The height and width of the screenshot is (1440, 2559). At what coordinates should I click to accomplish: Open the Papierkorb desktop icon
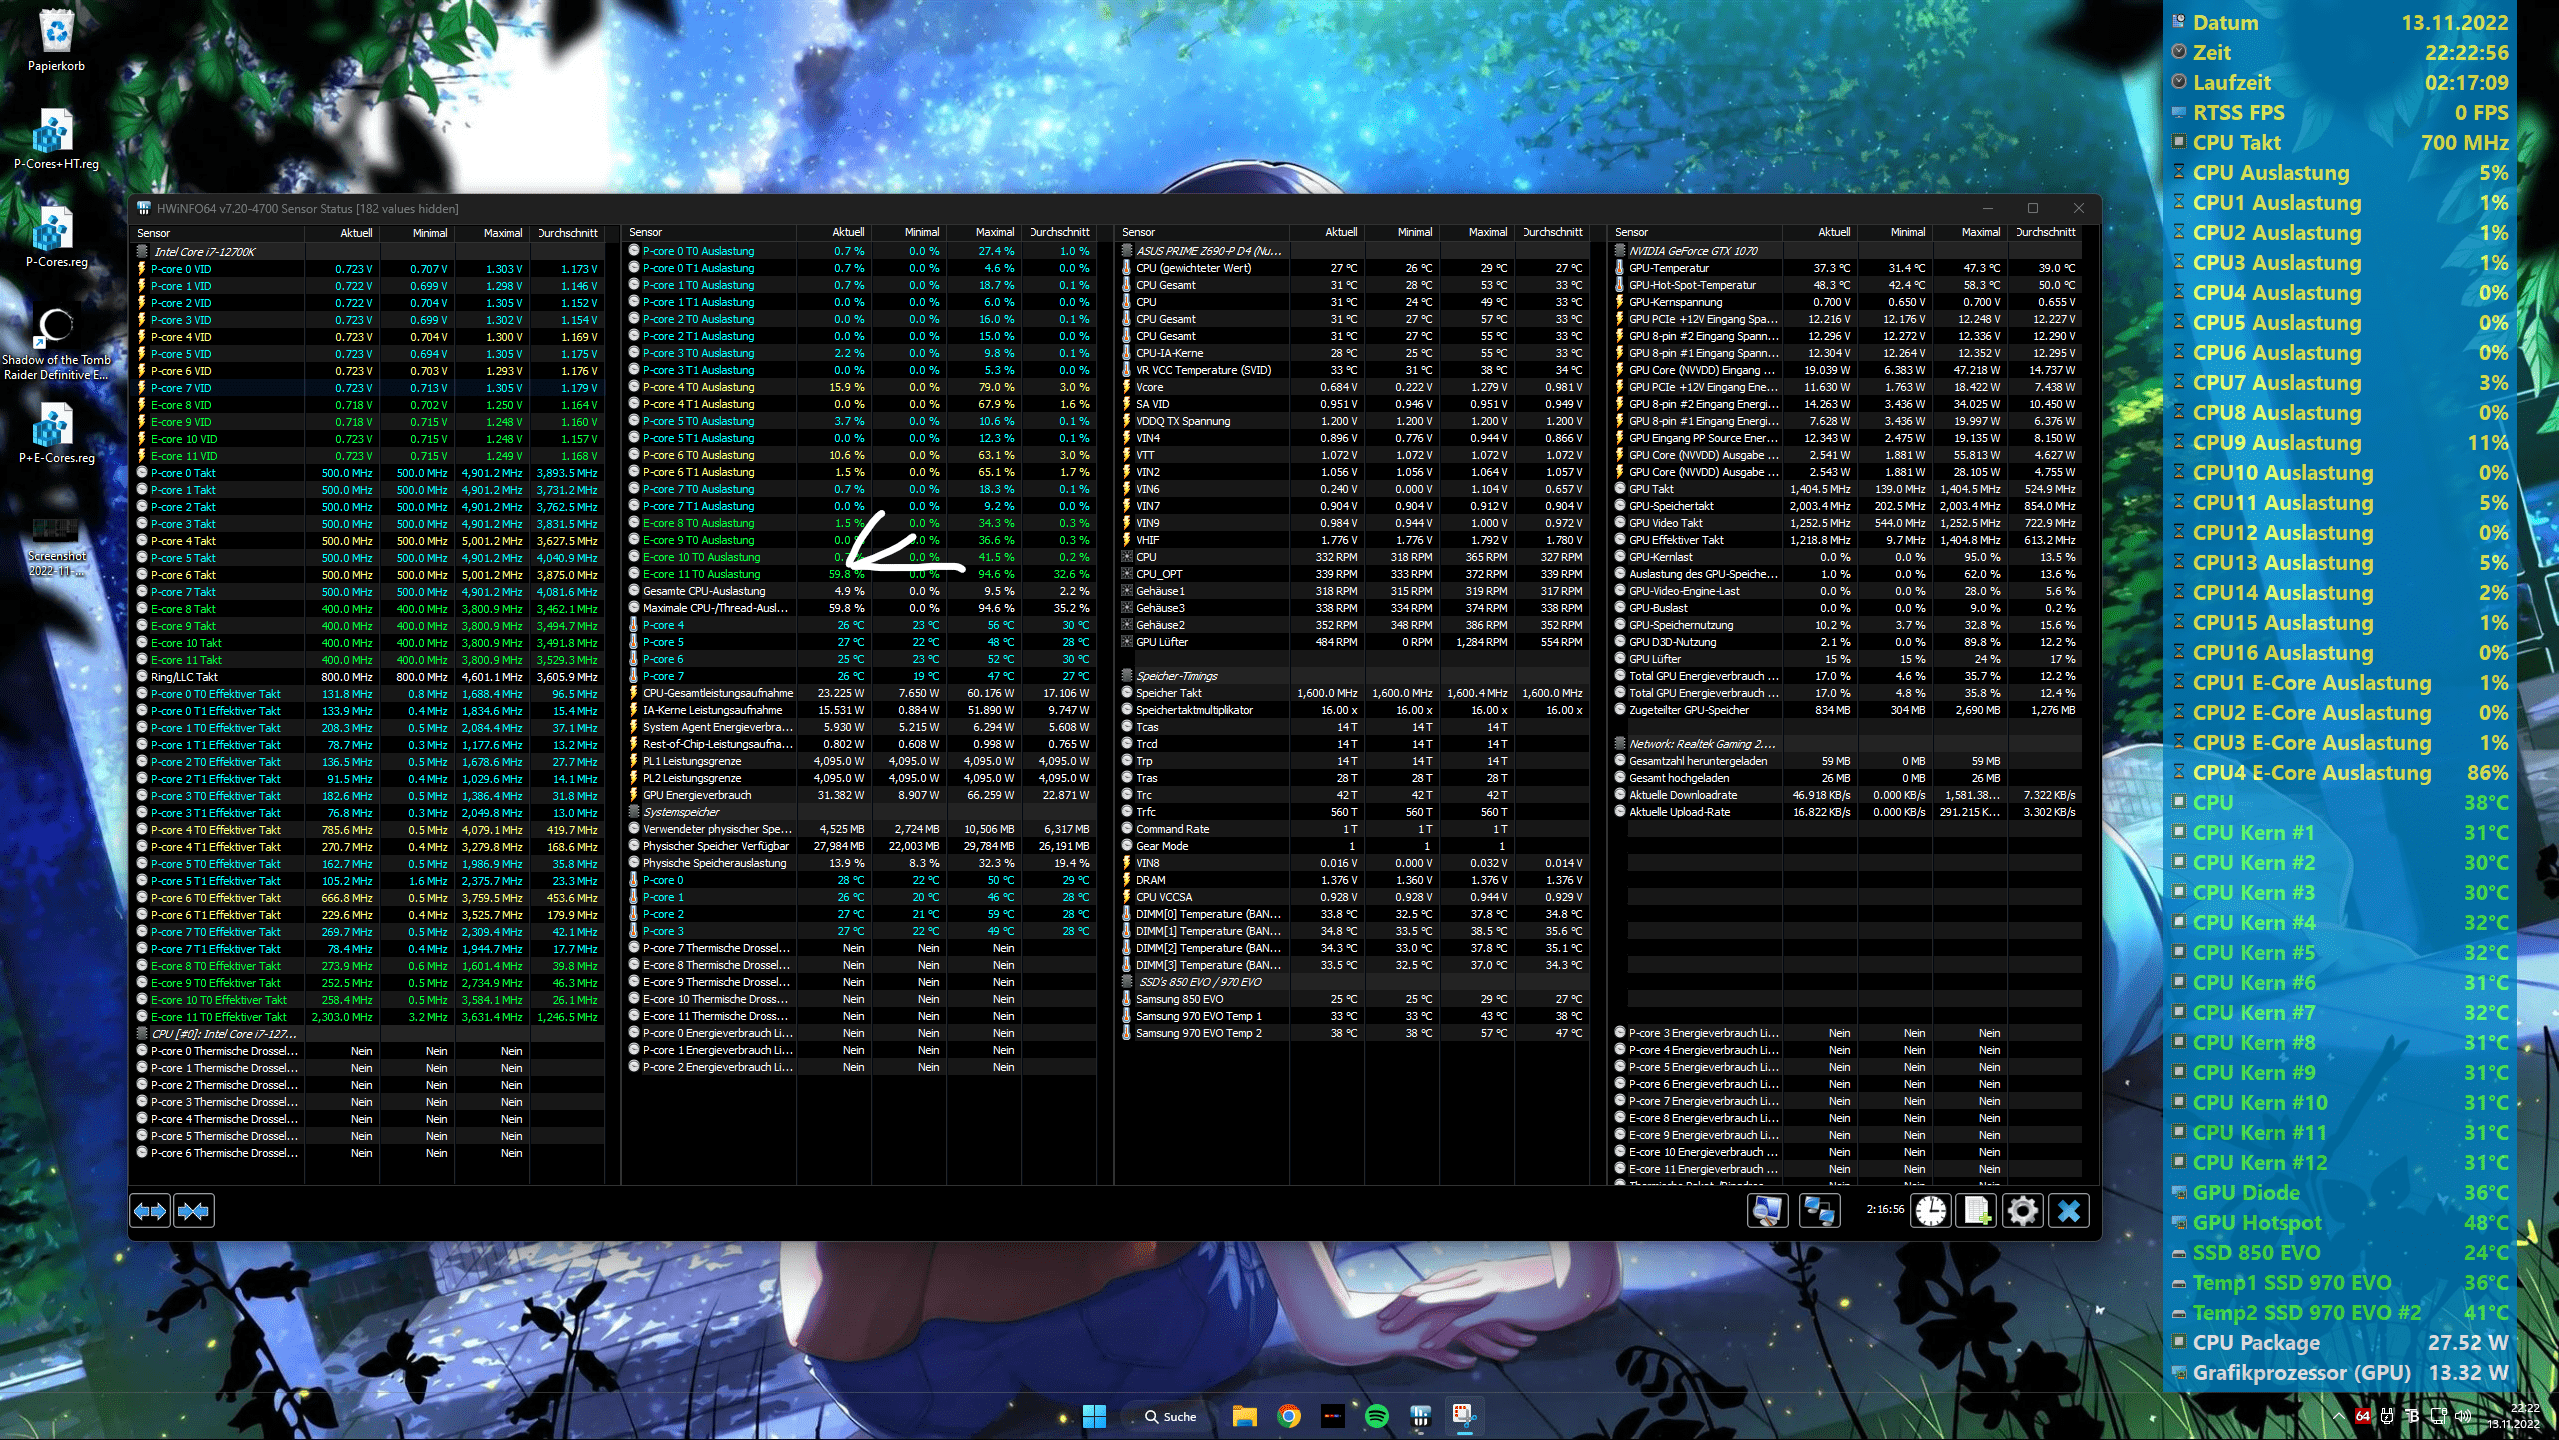[56, 40]
